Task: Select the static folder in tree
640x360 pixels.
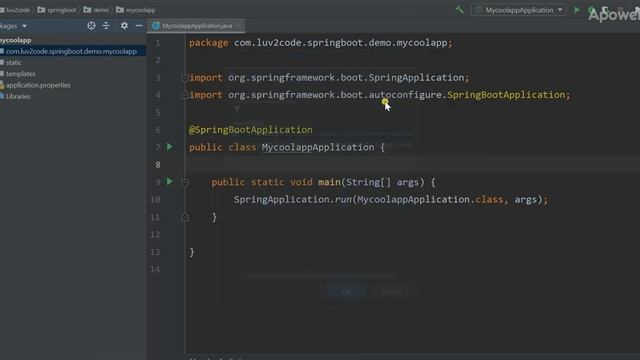Action: (x=13, y=62)
